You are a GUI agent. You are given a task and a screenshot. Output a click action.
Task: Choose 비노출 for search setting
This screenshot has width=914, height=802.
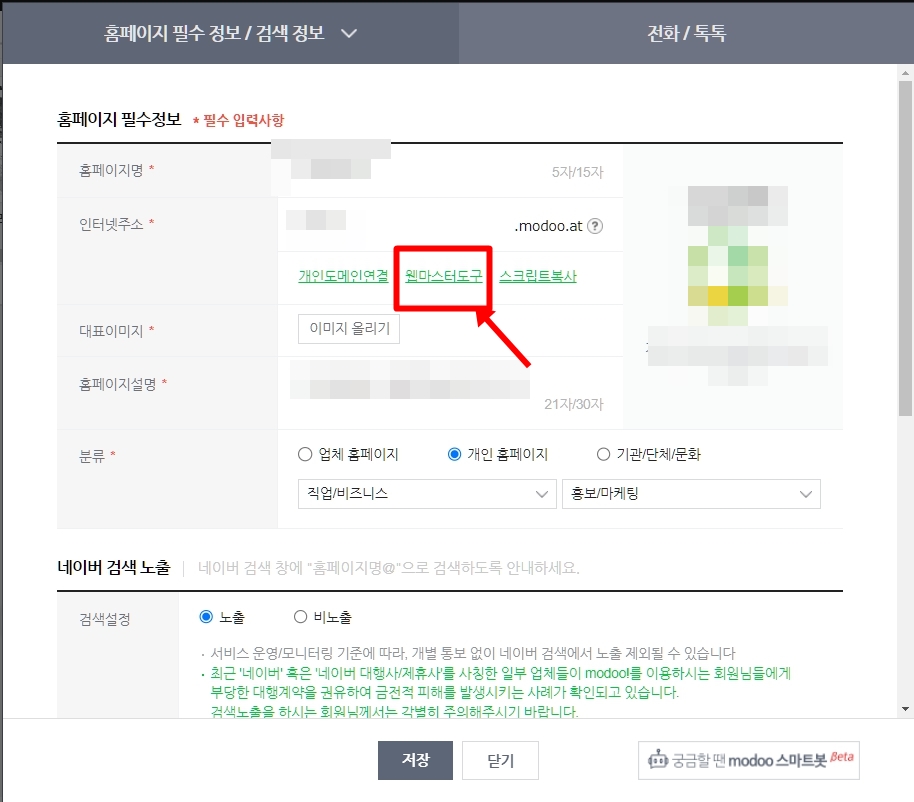[300, 617]
